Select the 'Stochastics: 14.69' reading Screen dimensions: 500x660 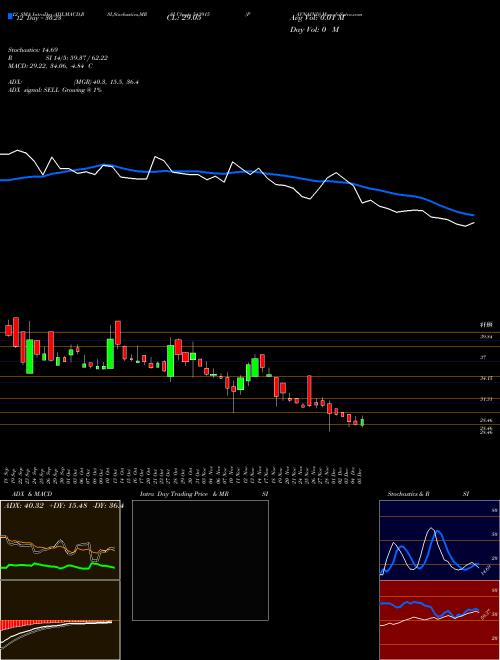[x=32, y=50]
